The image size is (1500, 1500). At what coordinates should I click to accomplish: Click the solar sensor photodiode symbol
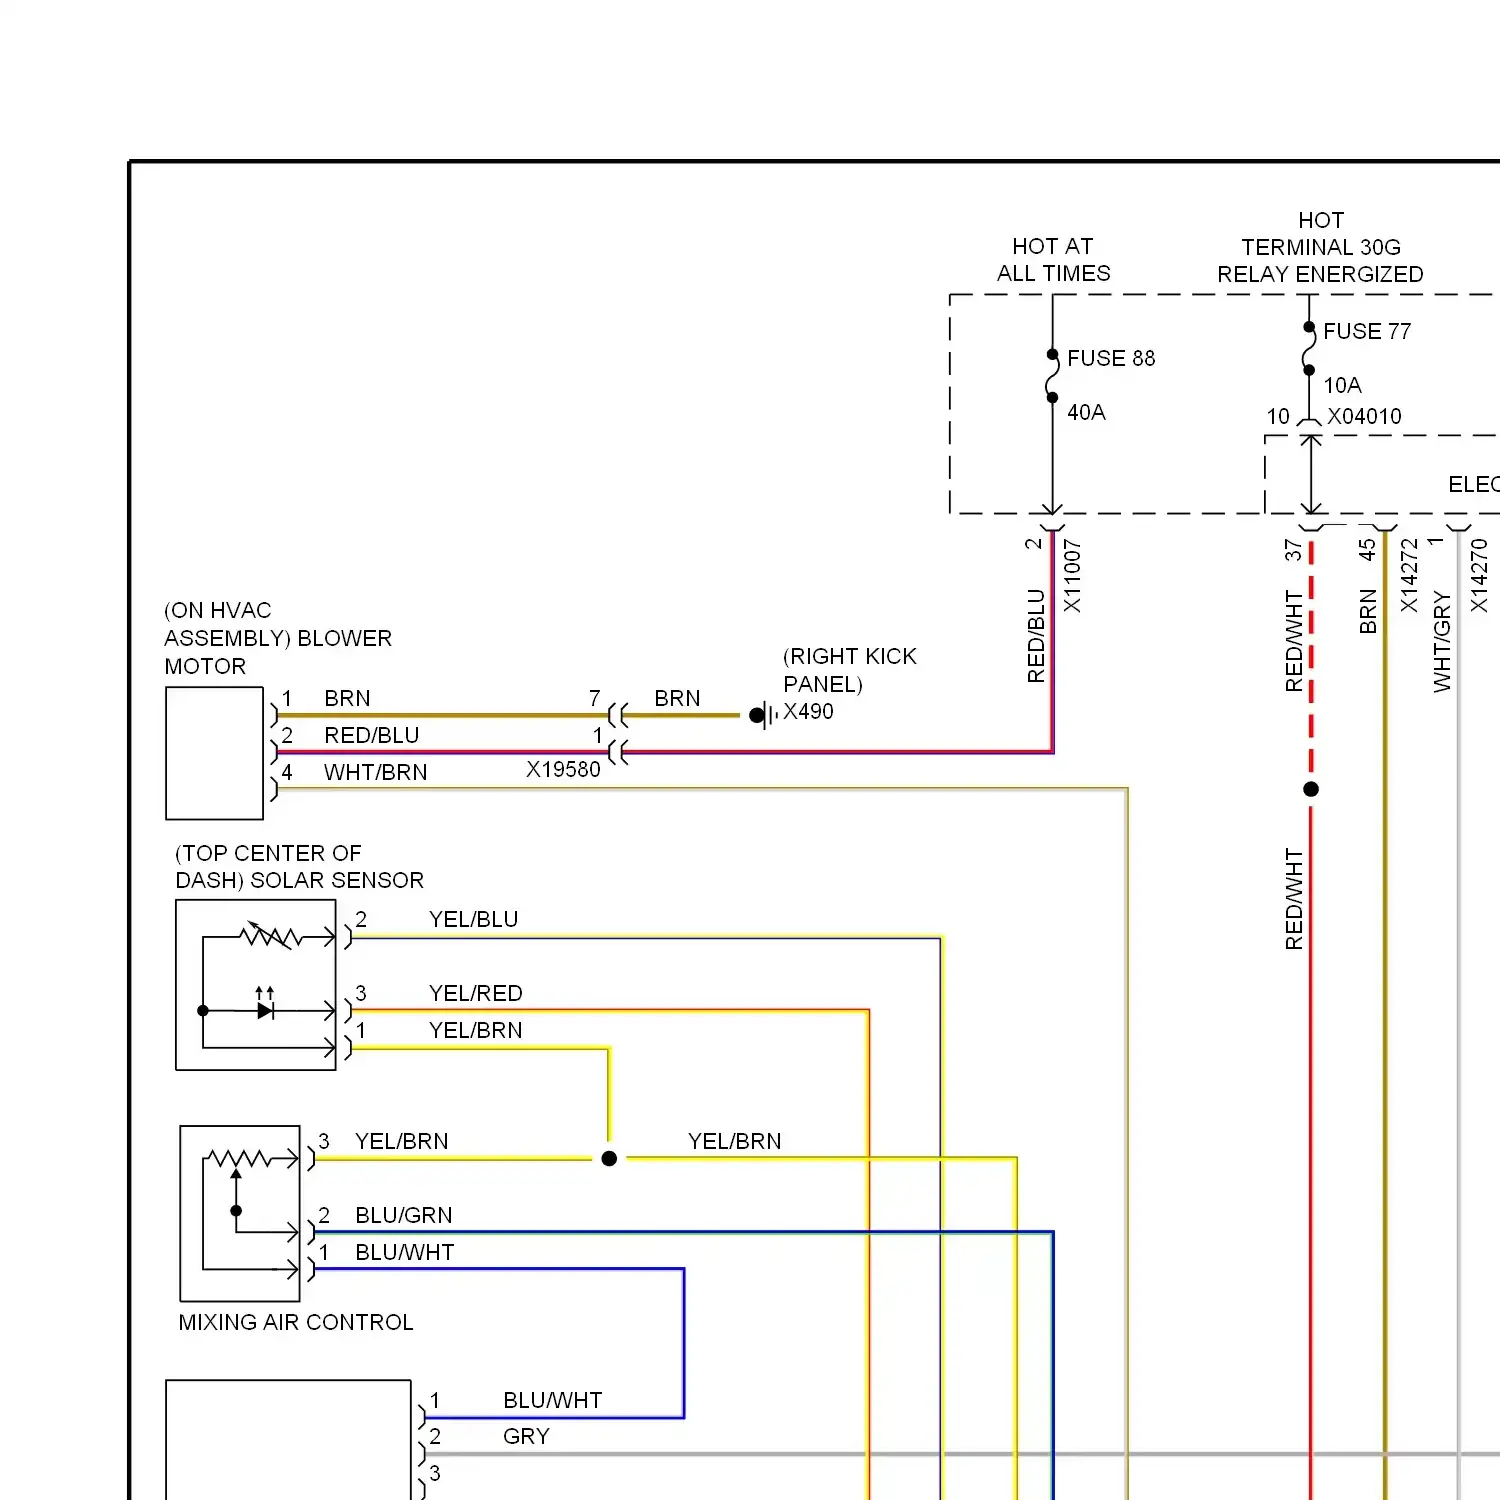pyautogui.click(x=265, y=1005)
